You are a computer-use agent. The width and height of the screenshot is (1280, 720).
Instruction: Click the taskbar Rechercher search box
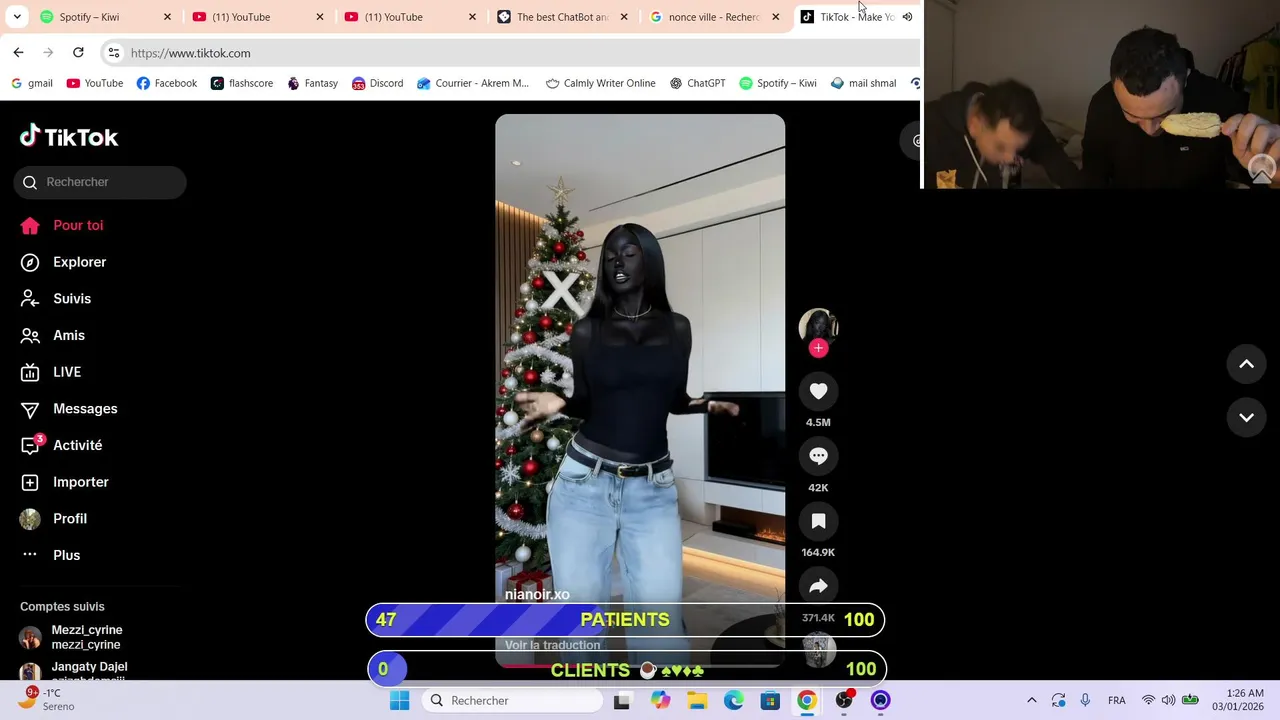[511, 700]
